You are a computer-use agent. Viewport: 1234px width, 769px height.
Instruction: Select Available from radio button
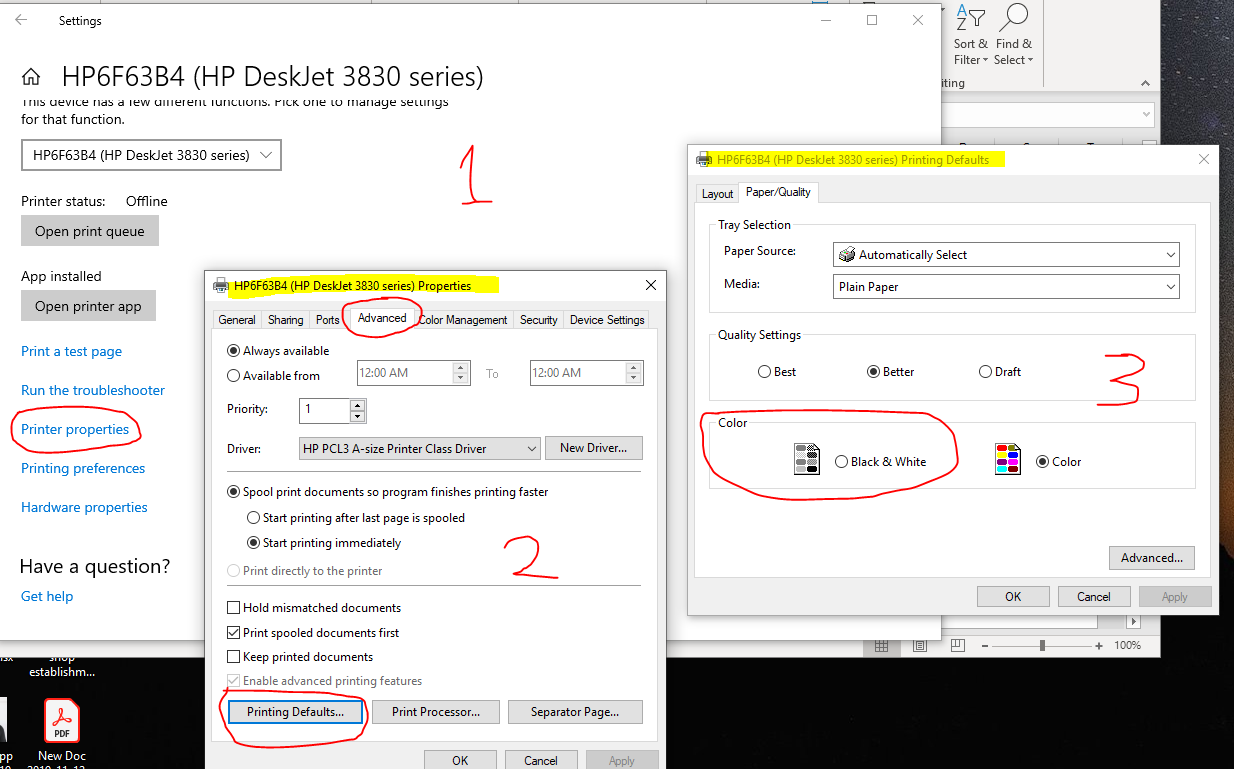pyautogui.click(x=234, y=376)
